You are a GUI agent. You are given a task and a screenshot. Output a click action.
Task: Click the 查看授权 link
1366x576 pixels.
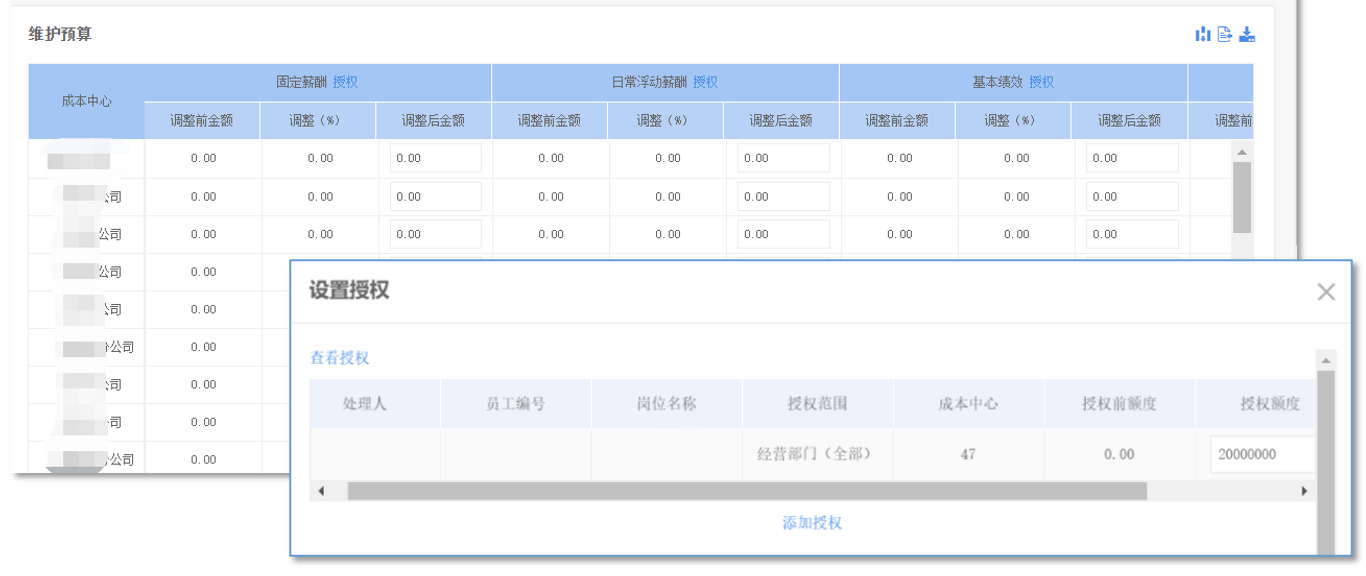(339, 358)
